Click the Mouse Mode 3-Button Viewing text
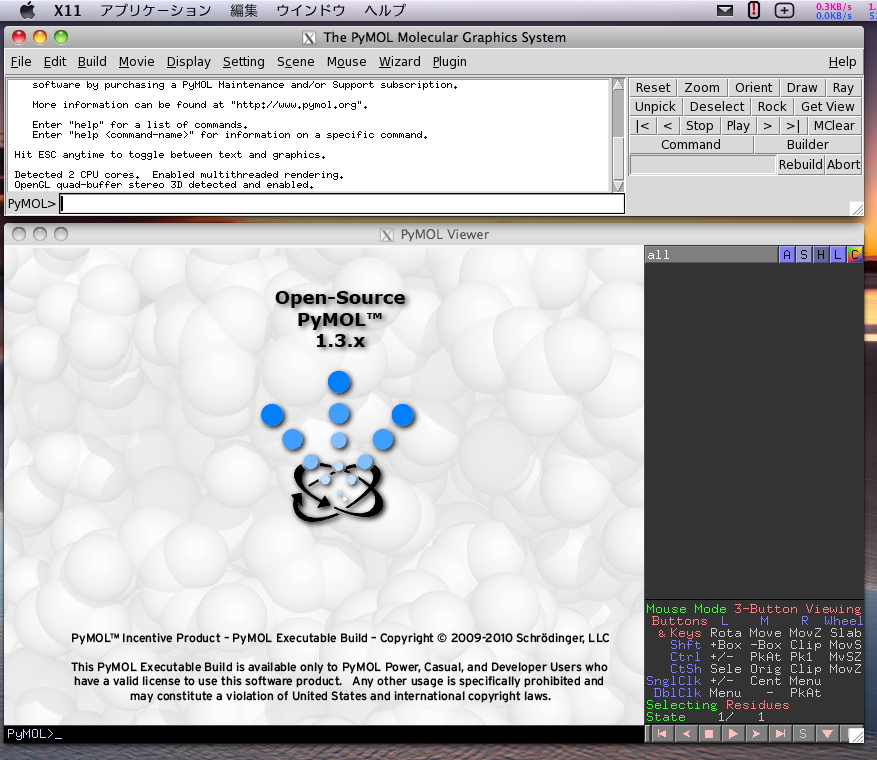 (x=753, y=608)
